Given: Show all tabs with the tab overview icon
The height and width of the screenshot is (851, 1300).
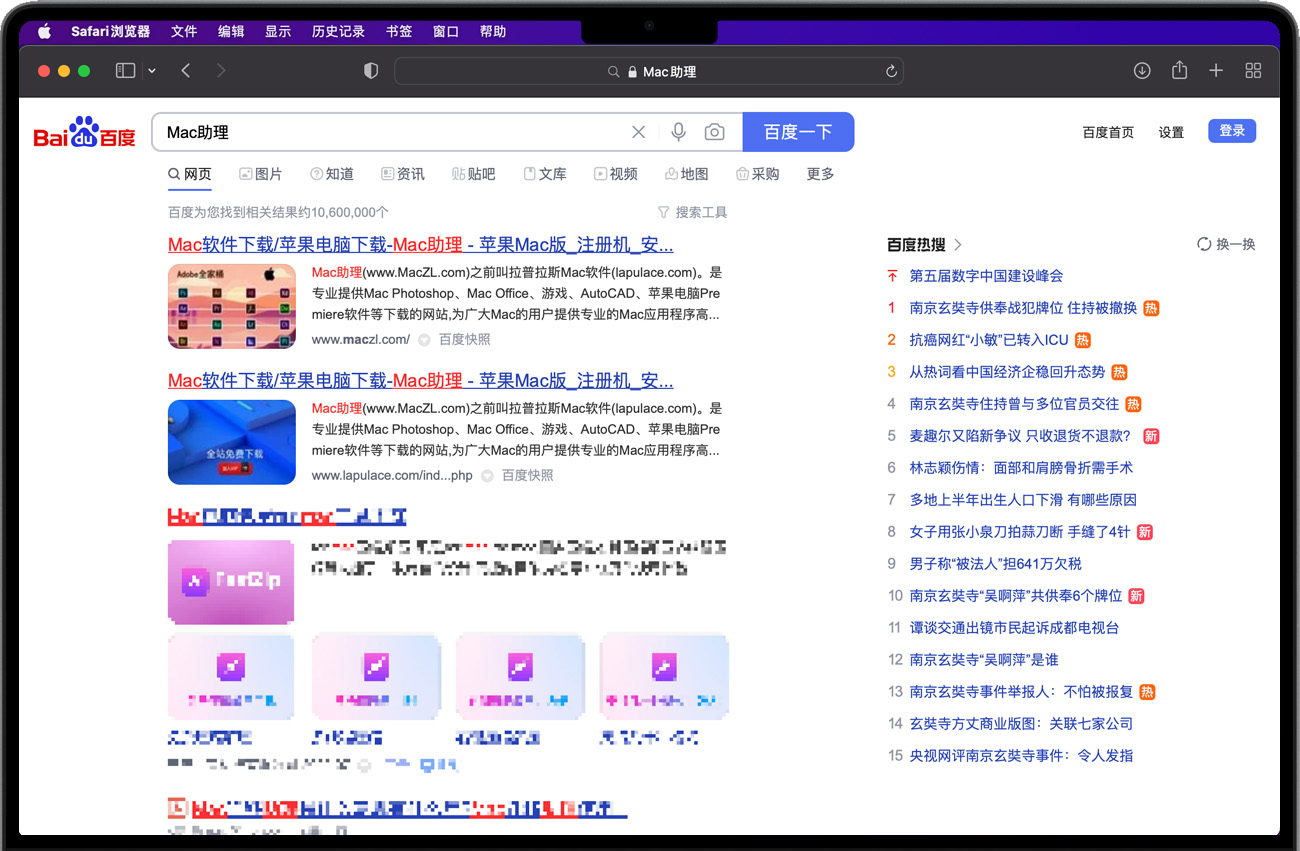Looking at the screenshot, I should pos(1253,71).
